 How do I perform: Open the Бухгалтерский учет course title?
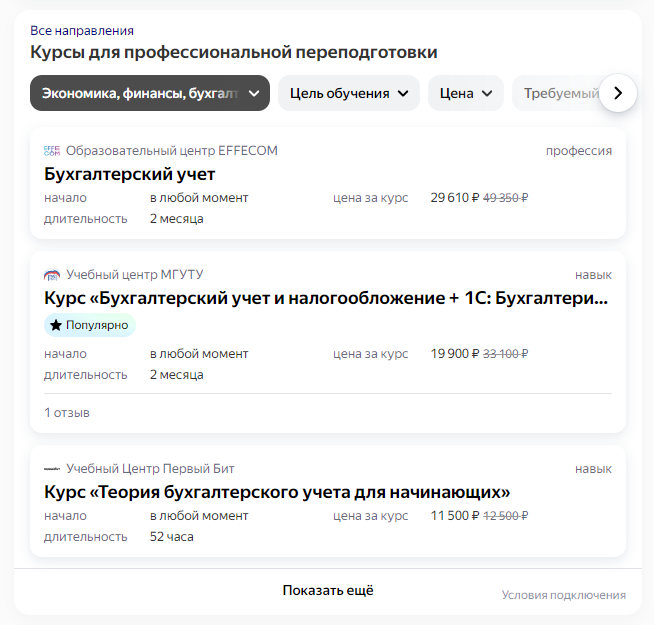pos(130,174)
